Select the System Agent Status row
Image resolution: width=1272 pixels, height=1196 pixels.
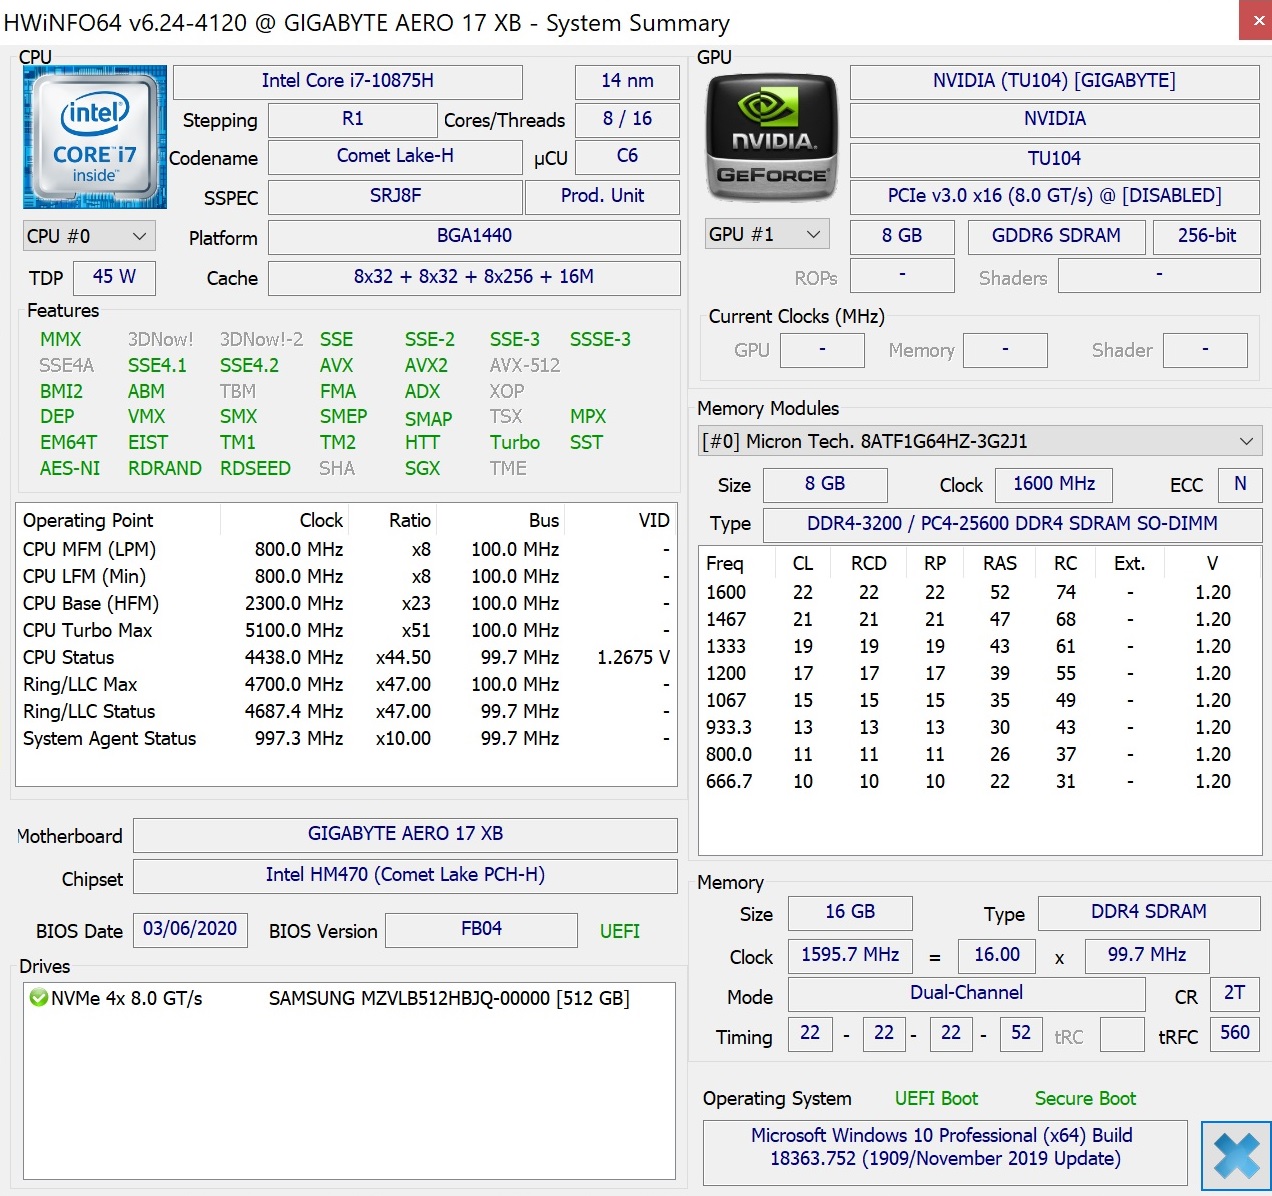coord(346,739)
